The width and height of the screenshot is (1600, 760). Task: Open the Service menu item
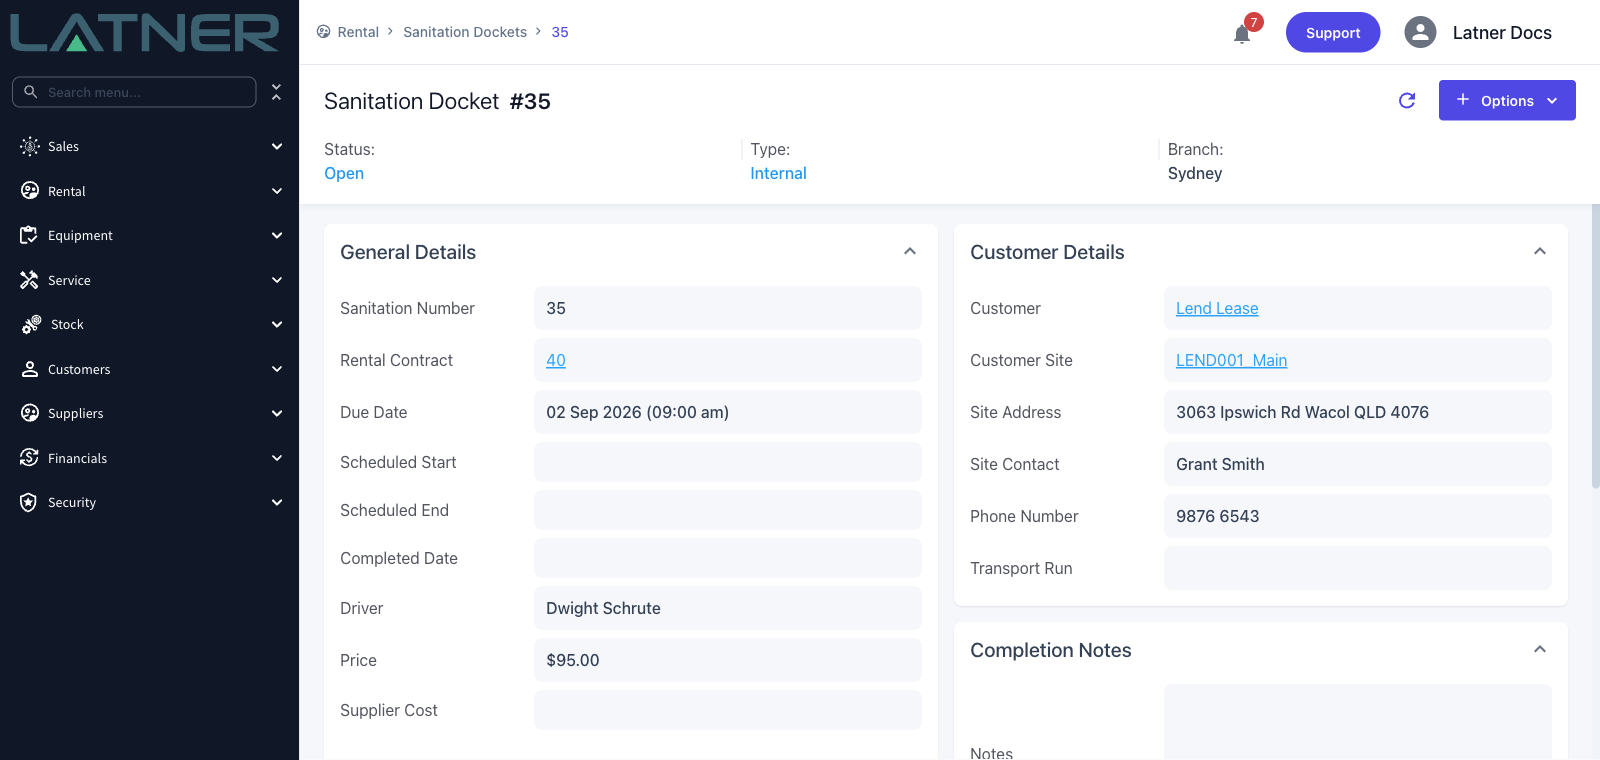tap(150, 280)
